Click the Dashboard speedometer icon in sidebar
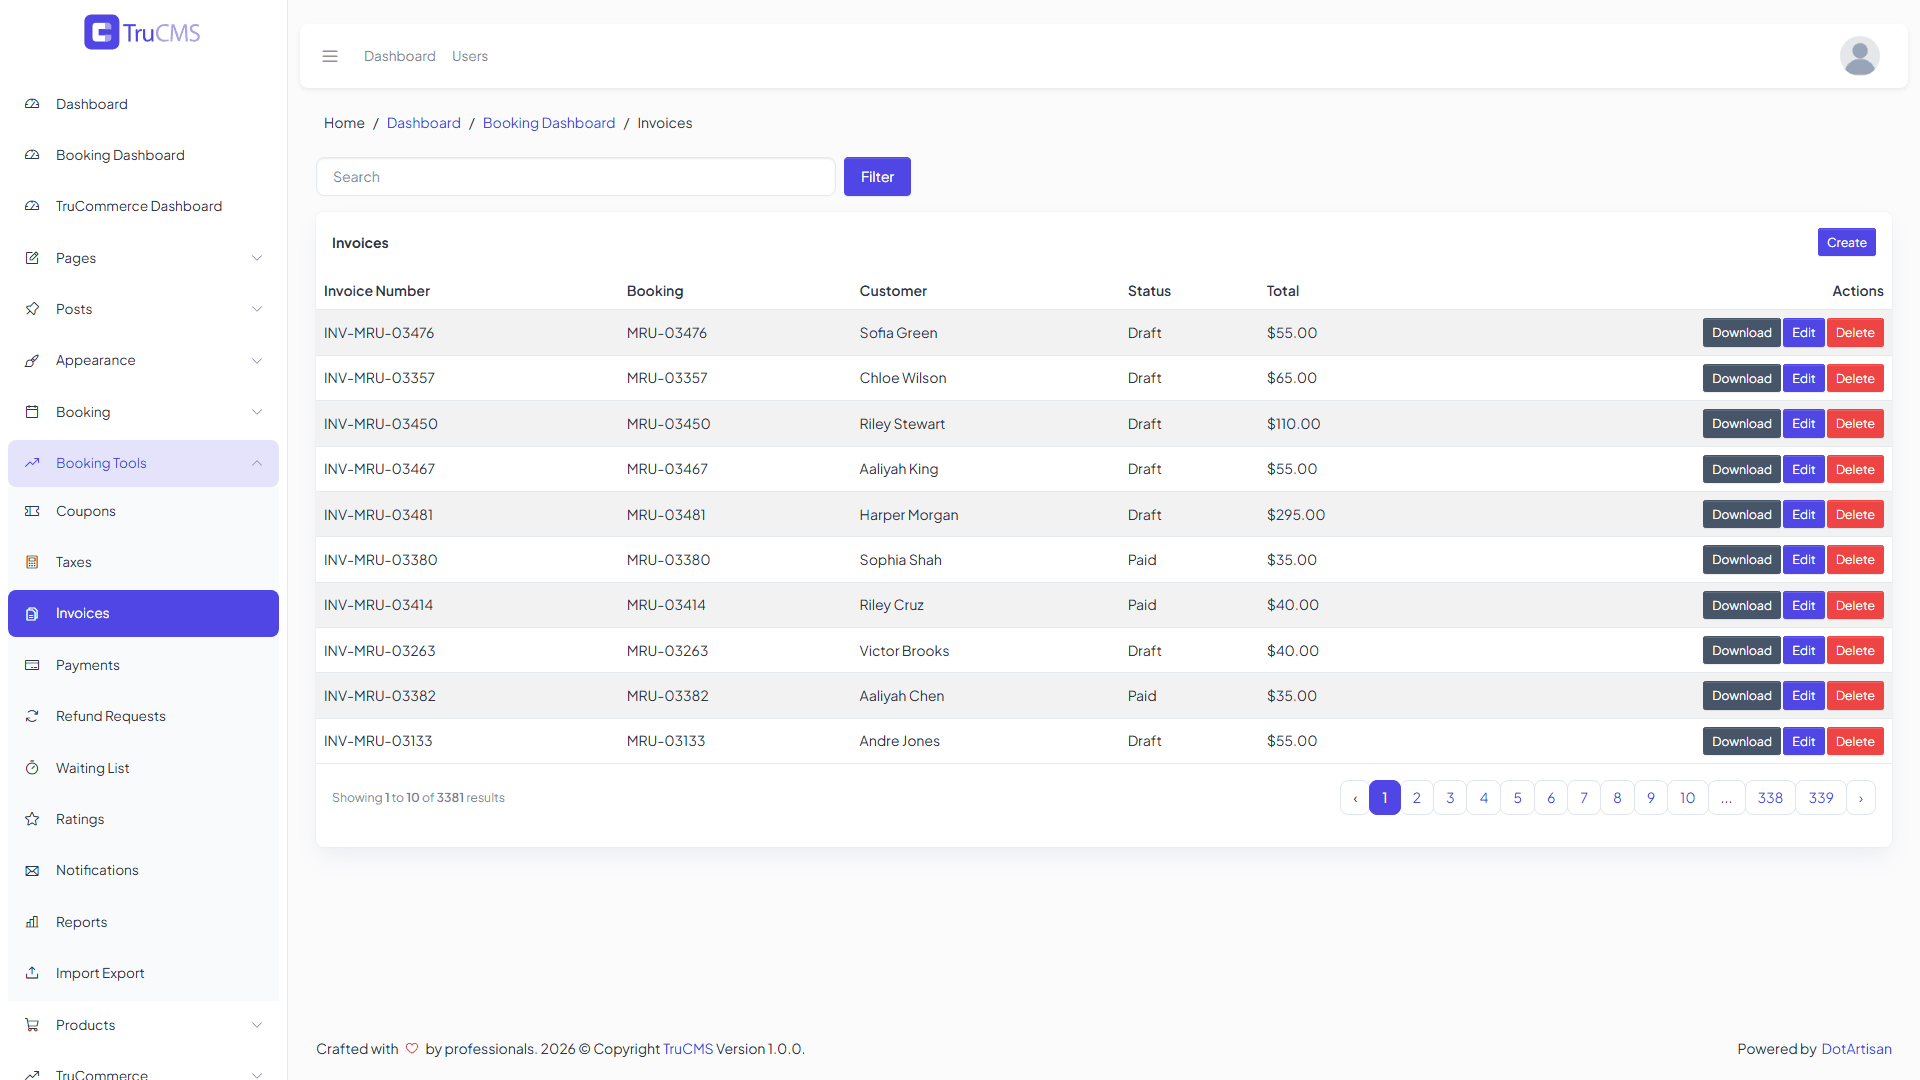Viewport: 1920px width, 1080px height. pyautogui.click(x=32, y=104)
